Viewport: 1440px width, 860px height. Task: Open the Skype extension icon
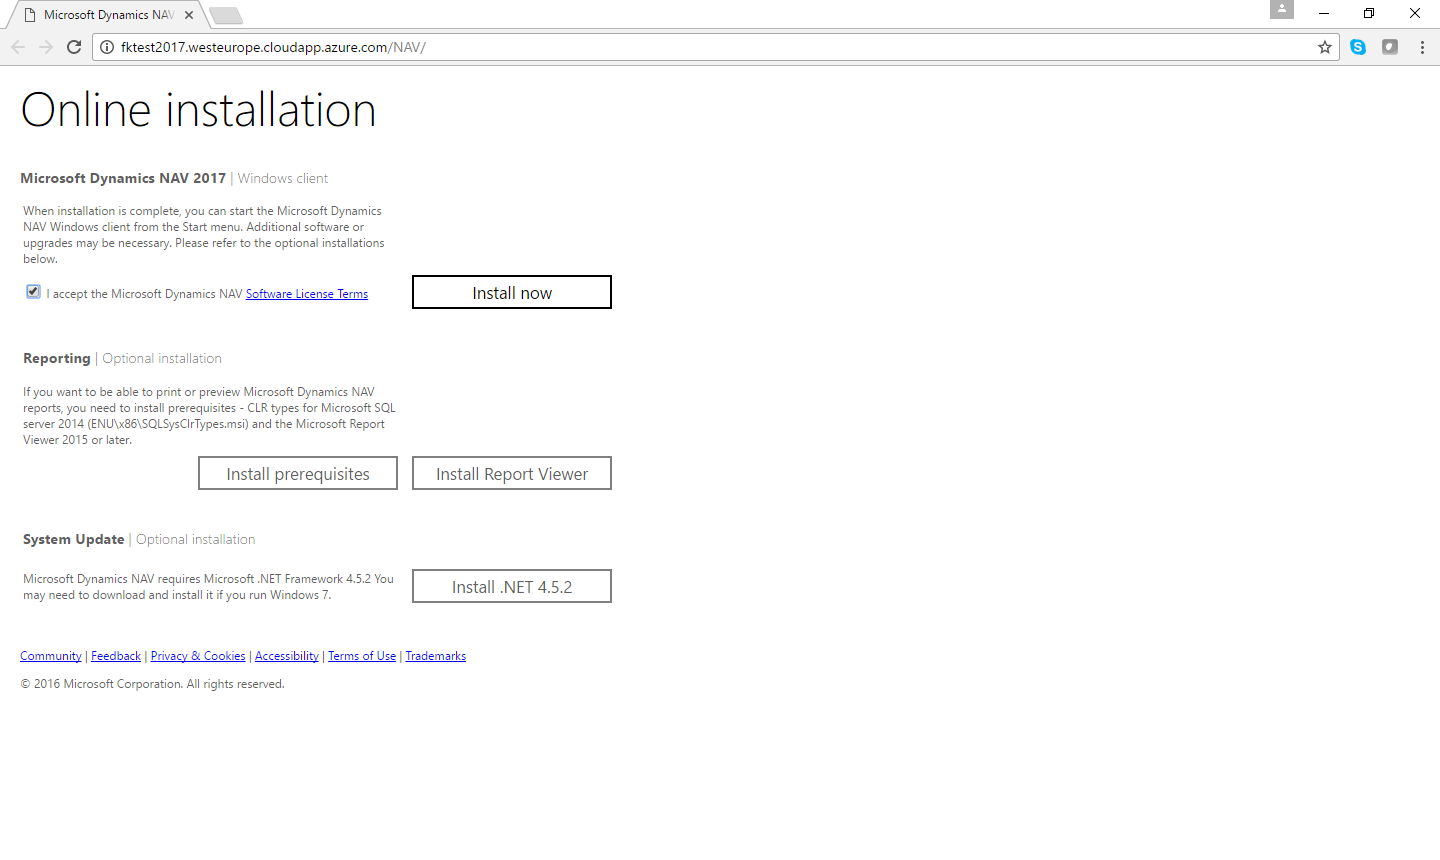pyautogui.click(x=1358, y=47)
